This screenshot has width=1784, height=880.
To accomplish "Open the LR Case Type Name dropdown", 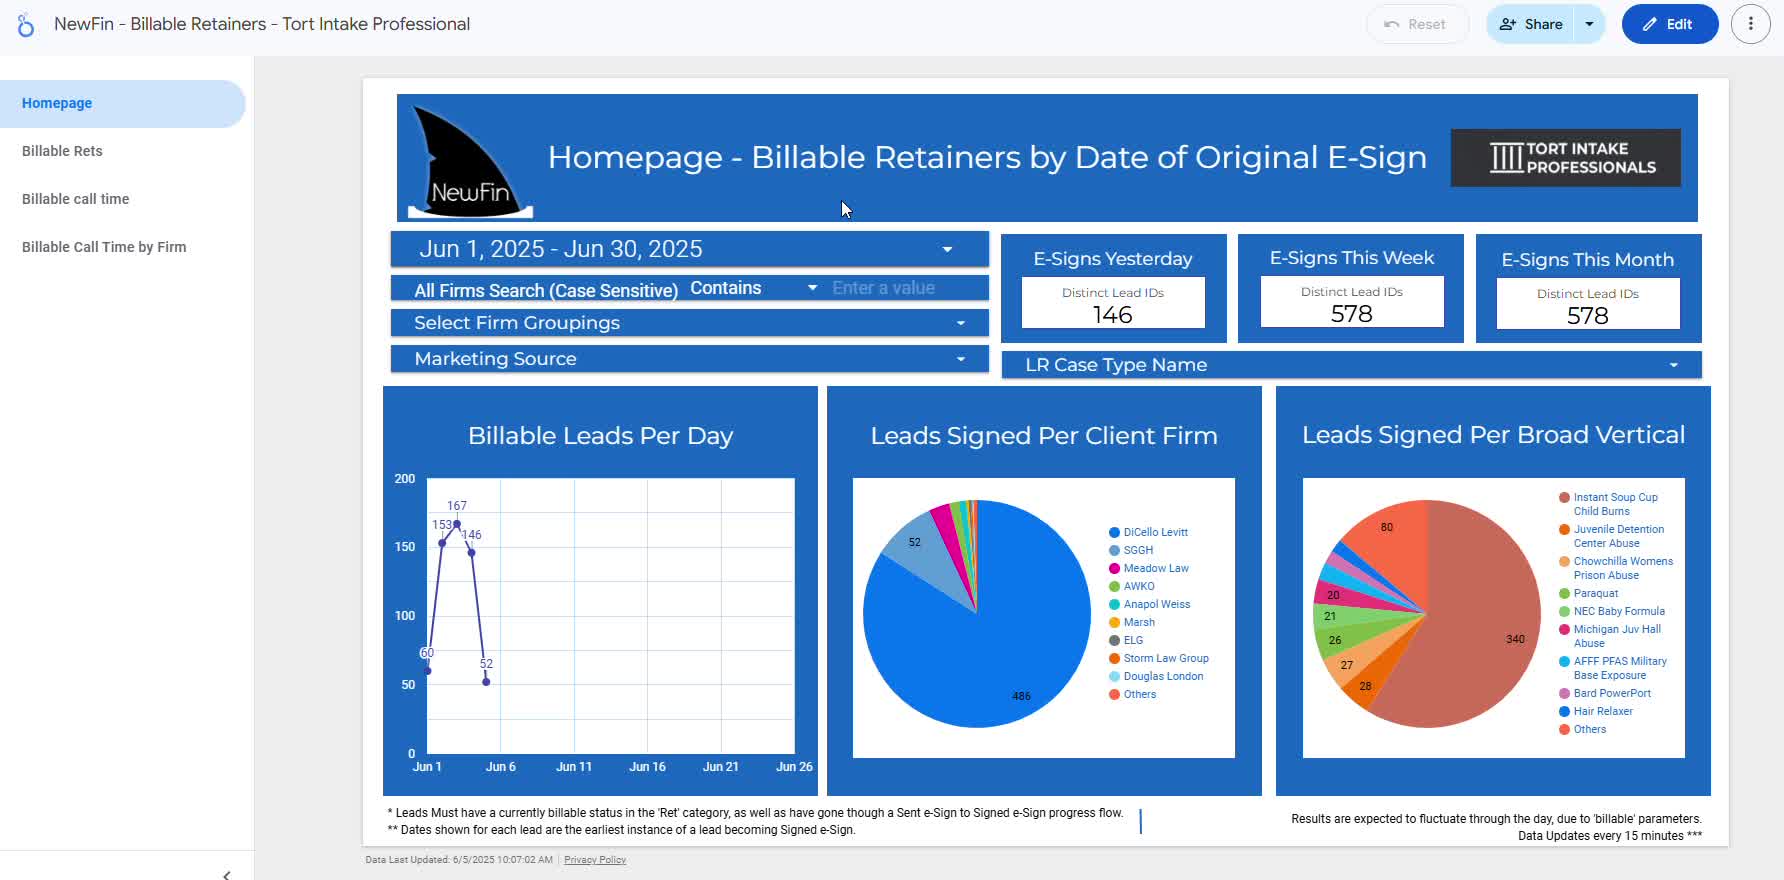I will coord(1350,365).
